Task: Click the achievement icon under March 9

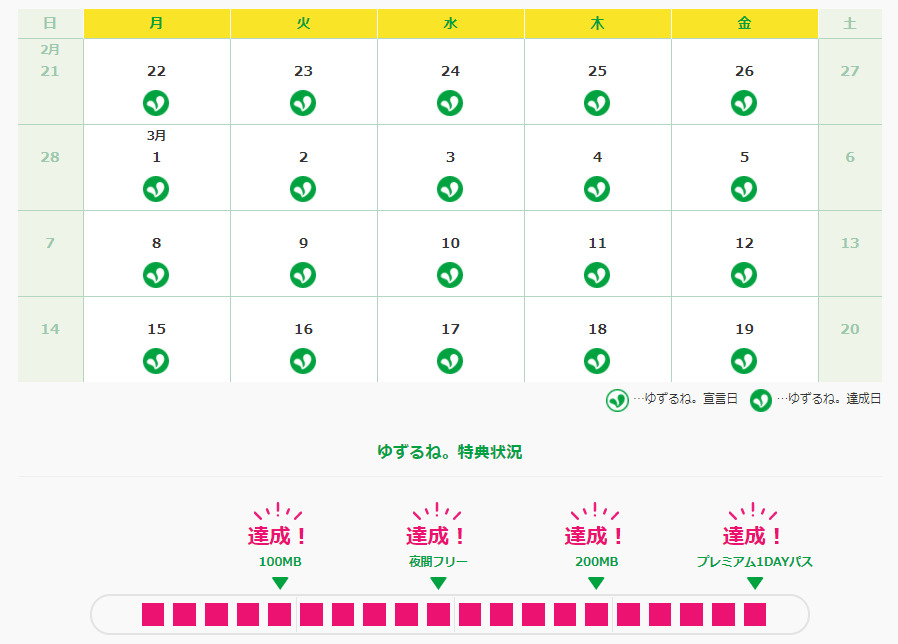Action: (x=303, y=275)
